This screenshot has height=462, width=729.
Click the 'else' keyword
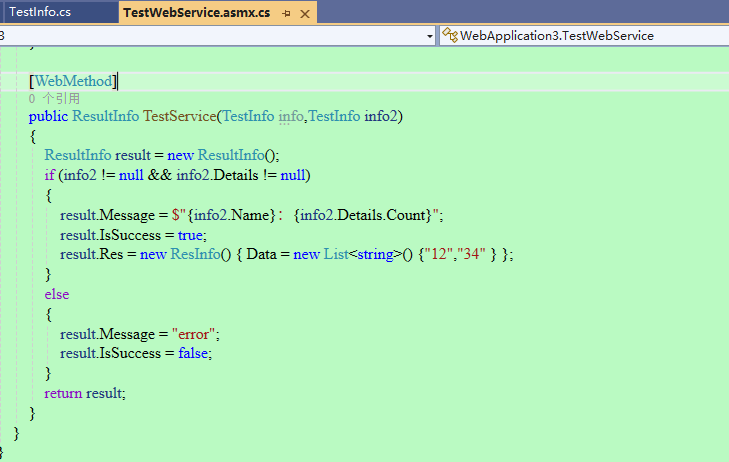pos(57,294)
